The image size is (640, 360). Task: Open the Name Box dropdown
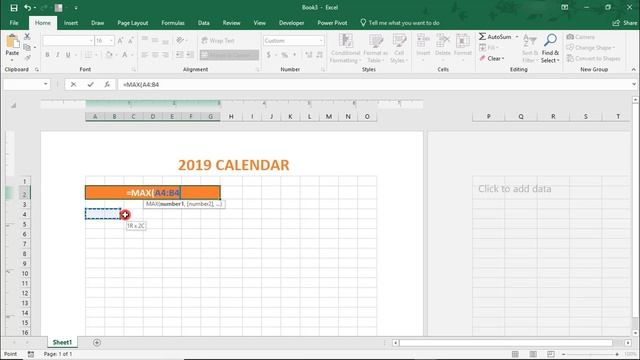(45, 84)
